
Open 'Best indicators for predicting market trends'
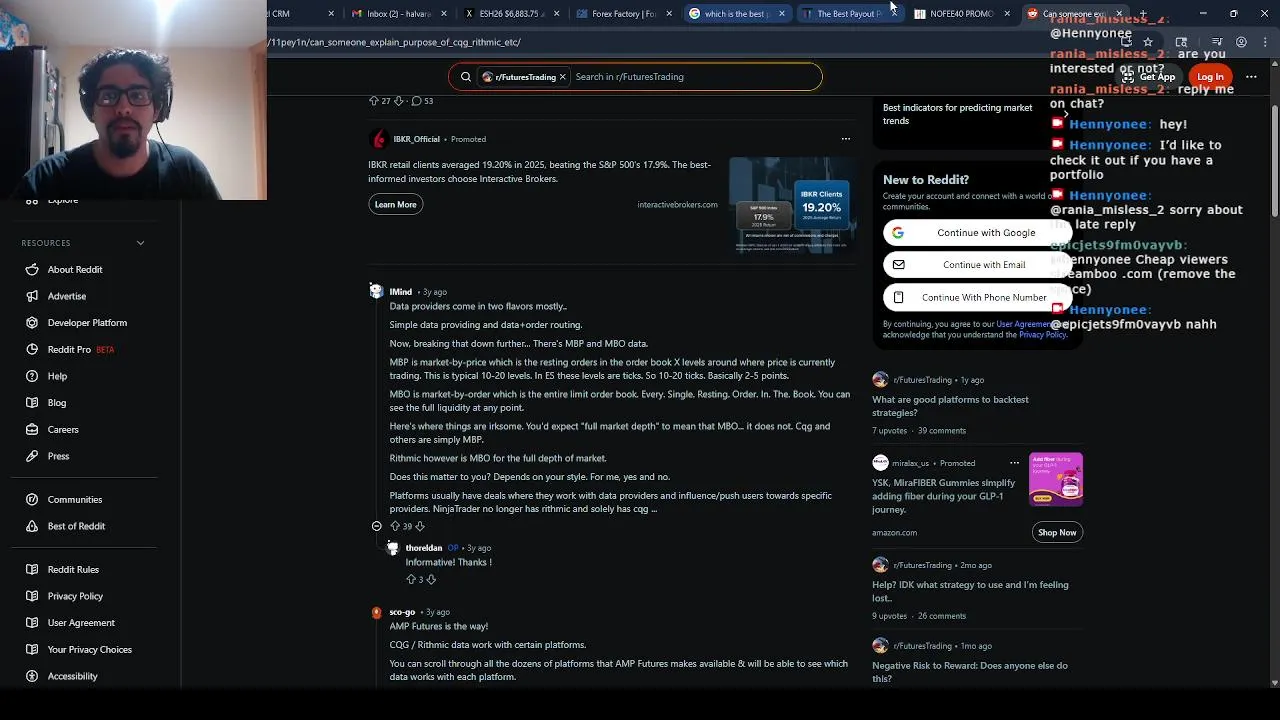coord(957,114)
